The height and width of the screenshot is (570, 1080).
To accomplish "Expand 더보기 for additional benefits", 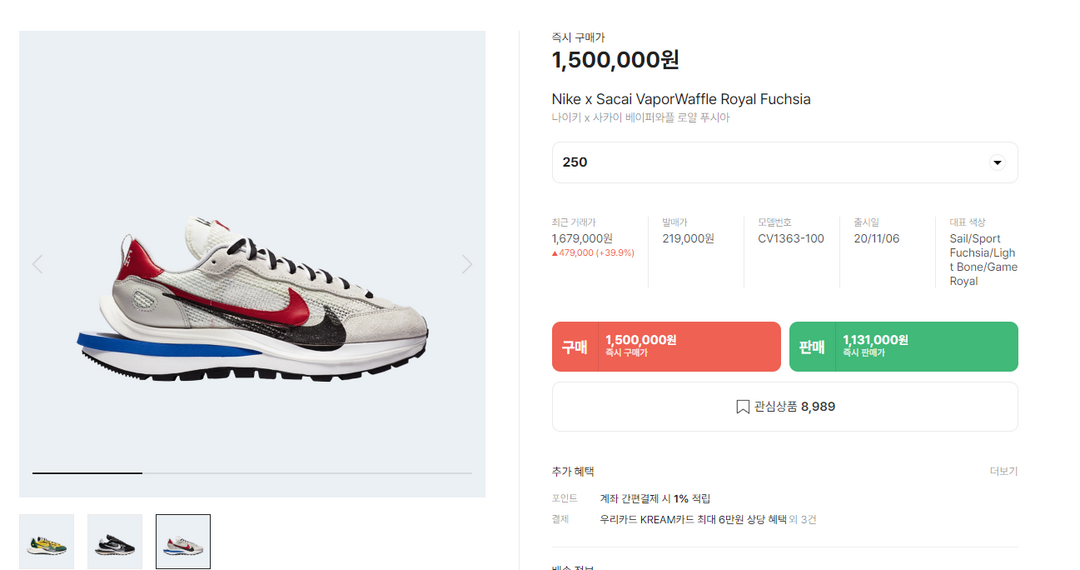I will pos(1003,471).
